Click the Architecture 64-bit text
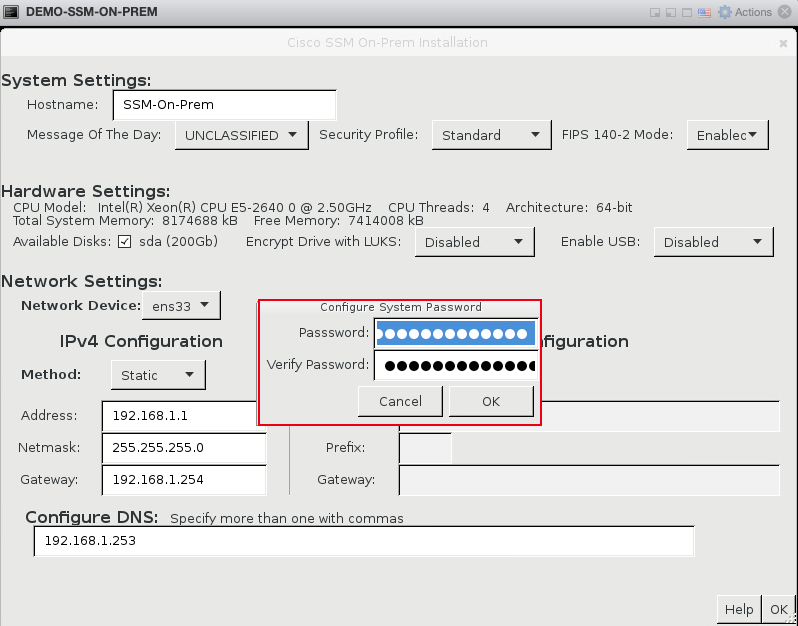The image size is (798, 626). pyautogui.click(x=569, y=208)
